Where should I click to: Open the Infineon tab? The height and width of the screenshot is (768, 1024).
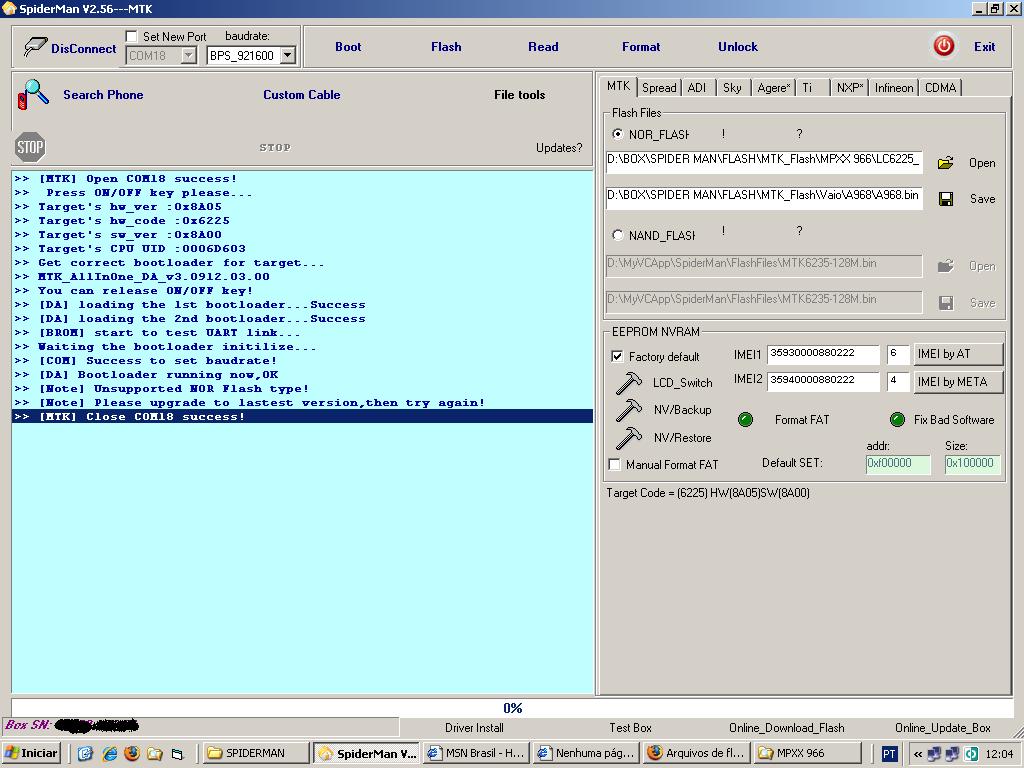pos(893,88)
